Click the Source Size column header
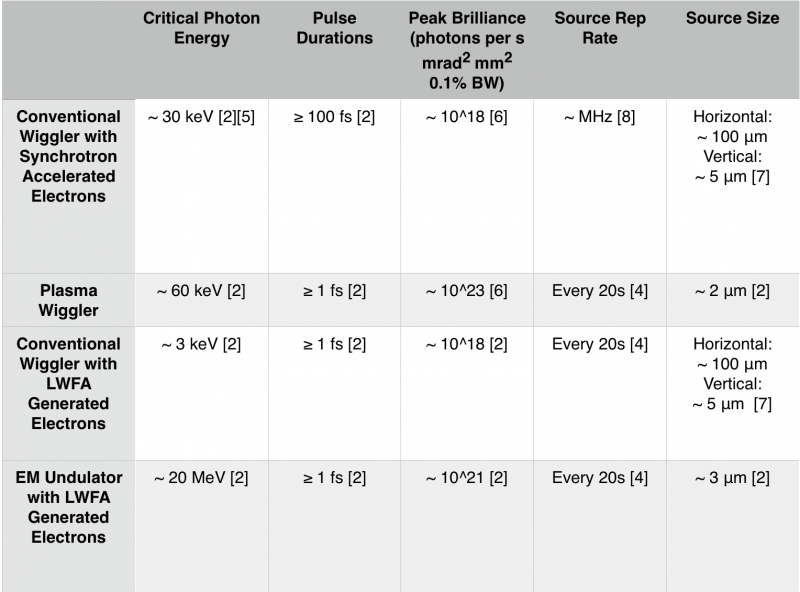This screenshot has height=592, width=800. pyautogui.click(x=732, y=19)
